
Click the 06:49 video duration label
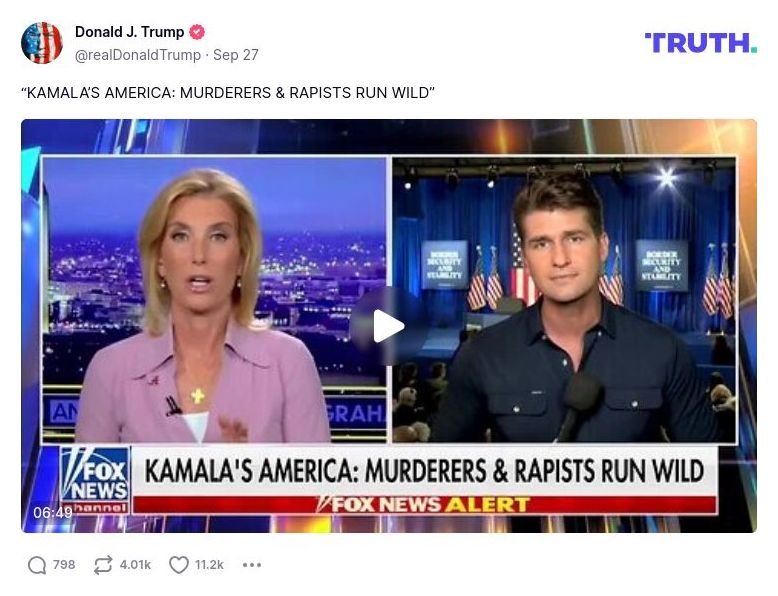point(53,512)
